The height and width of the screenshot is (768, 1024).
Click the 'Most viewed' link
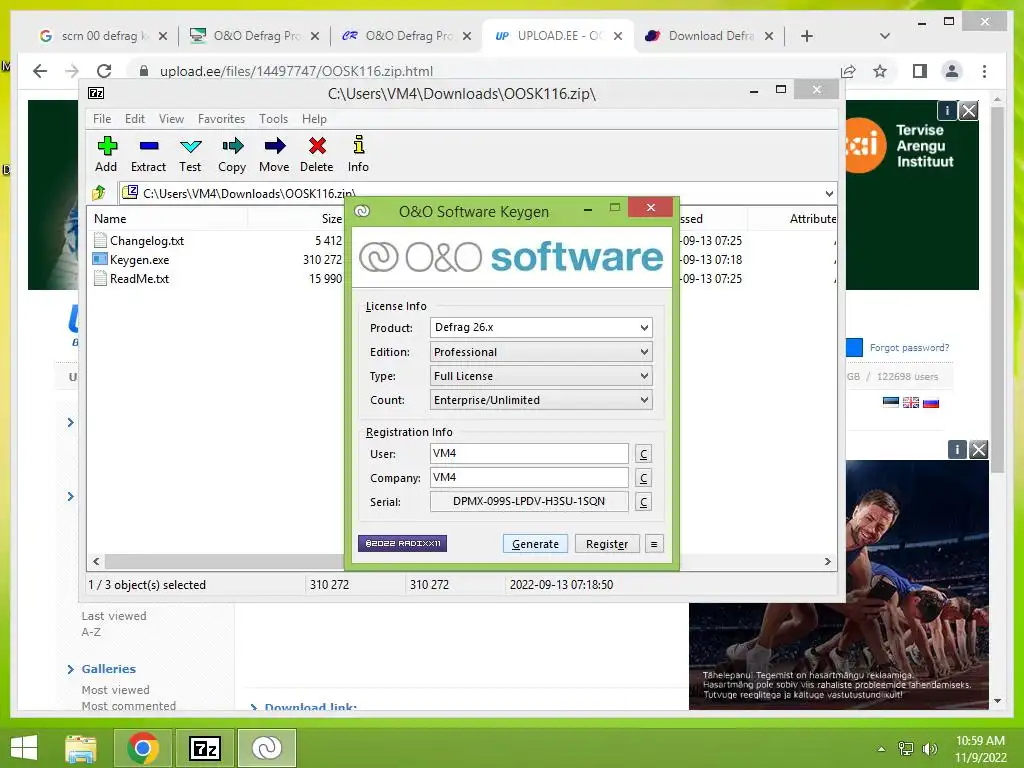click(x=116, y=690)
